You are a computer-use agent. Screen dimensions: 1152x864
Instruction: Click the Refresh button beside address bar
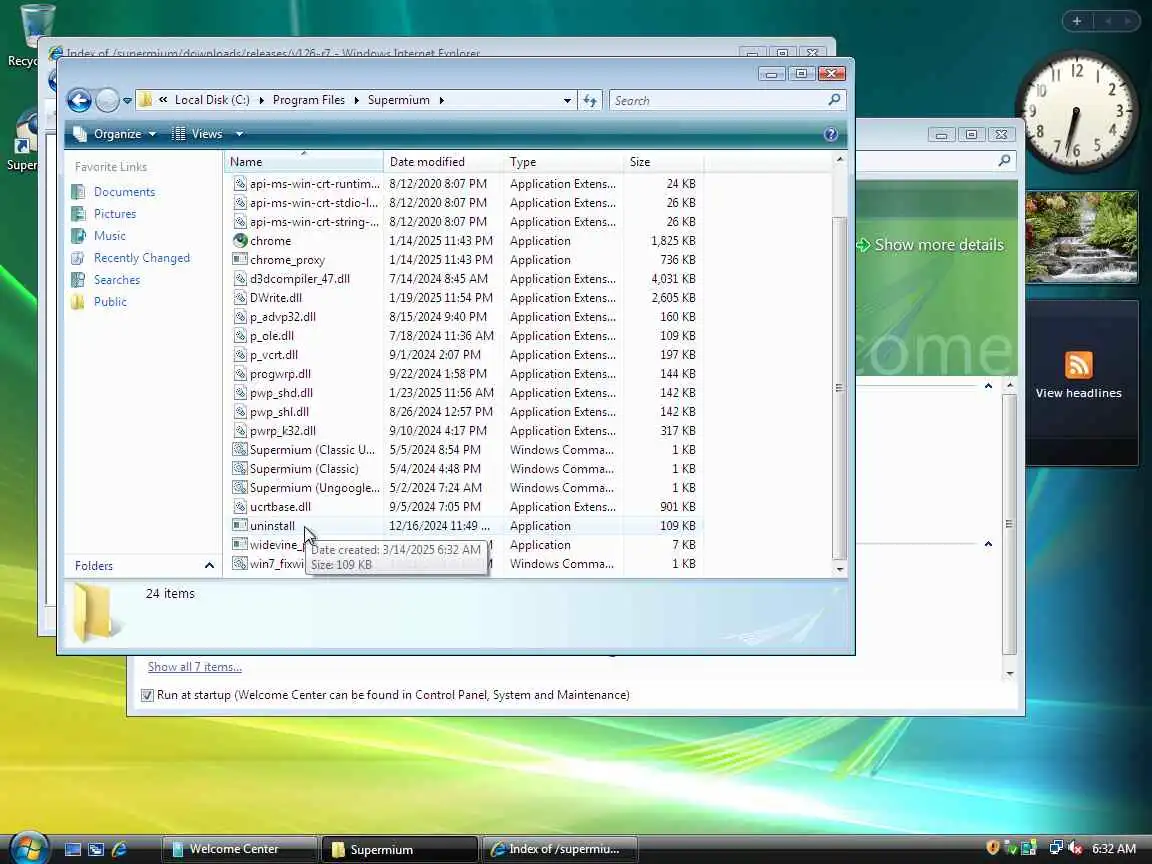tap(590, 101)
